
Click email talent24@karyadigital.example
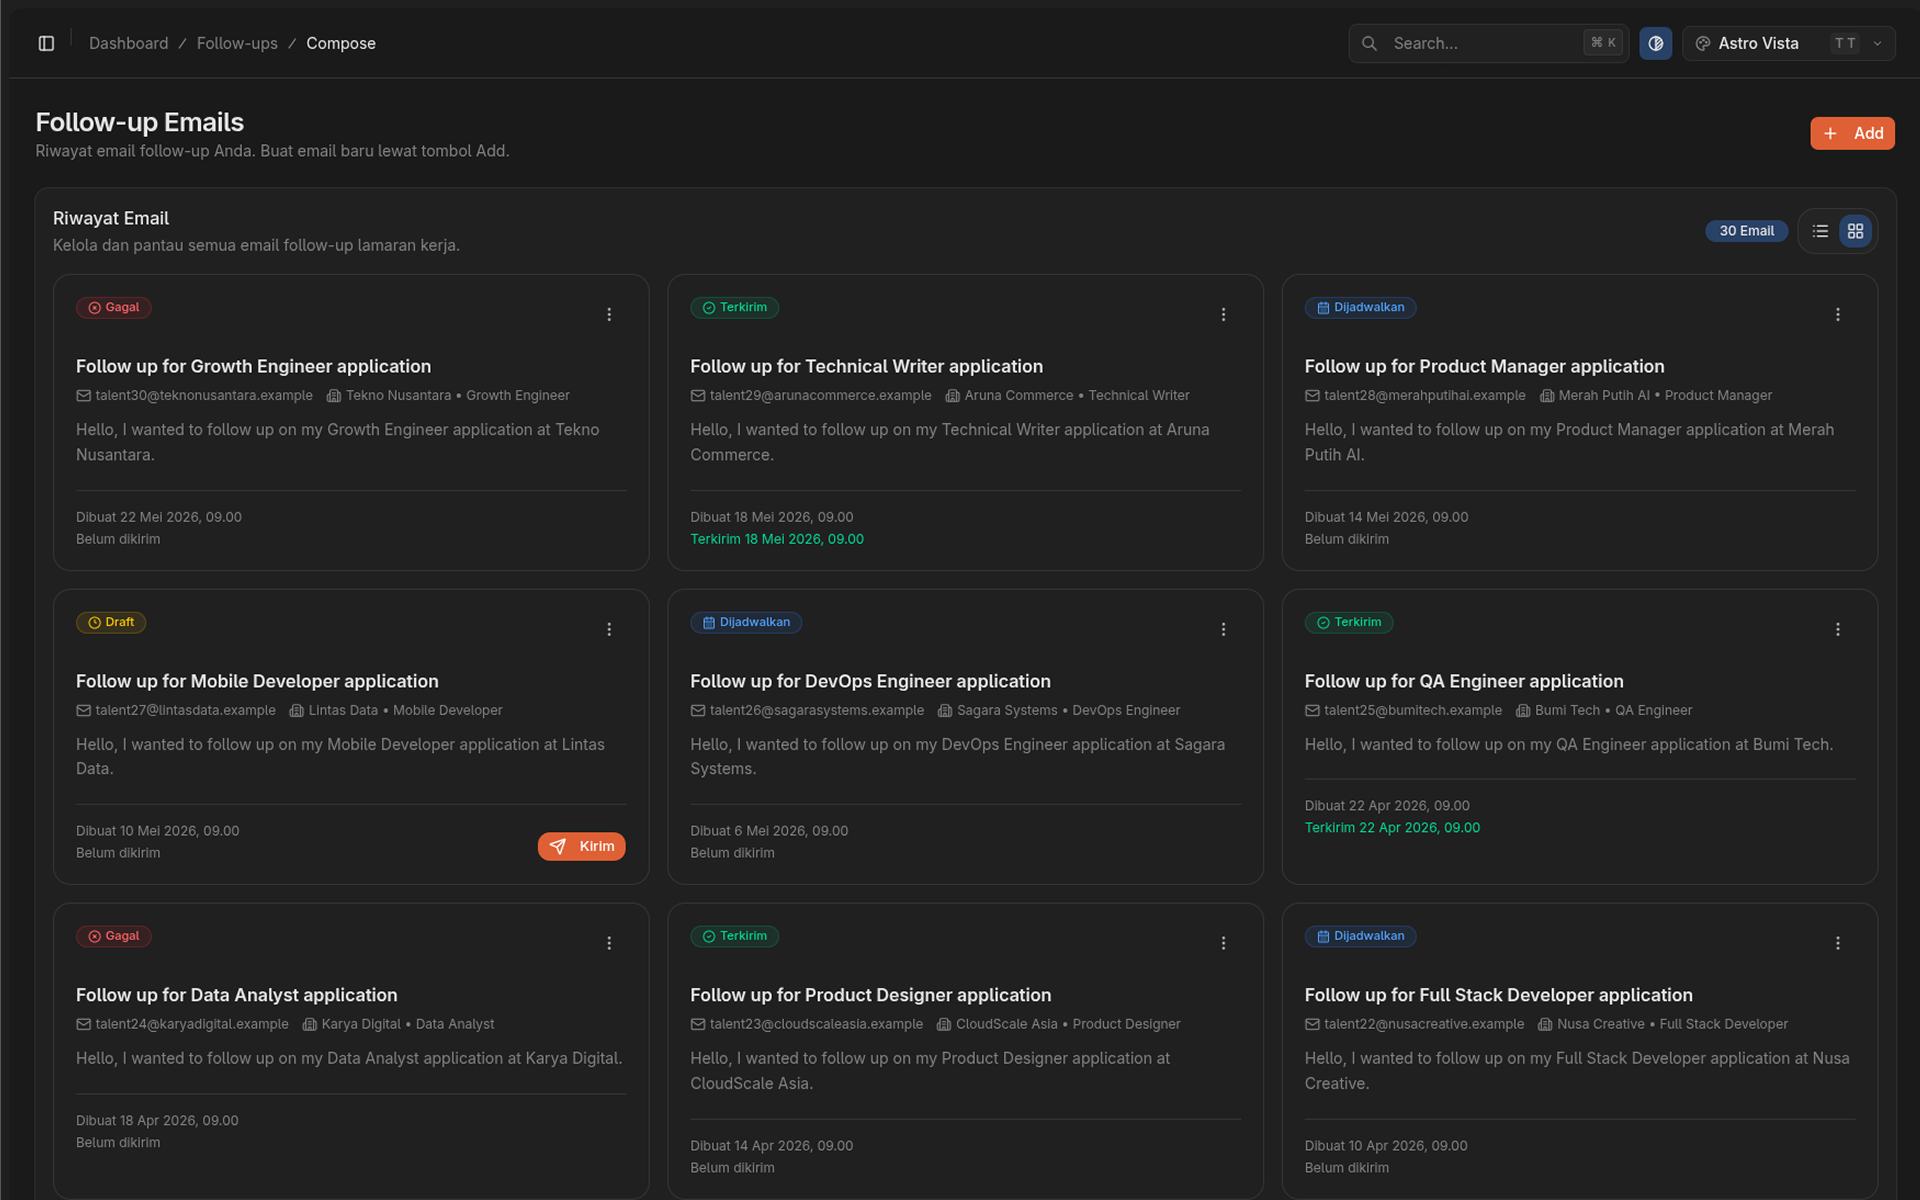click(192, 1024)
